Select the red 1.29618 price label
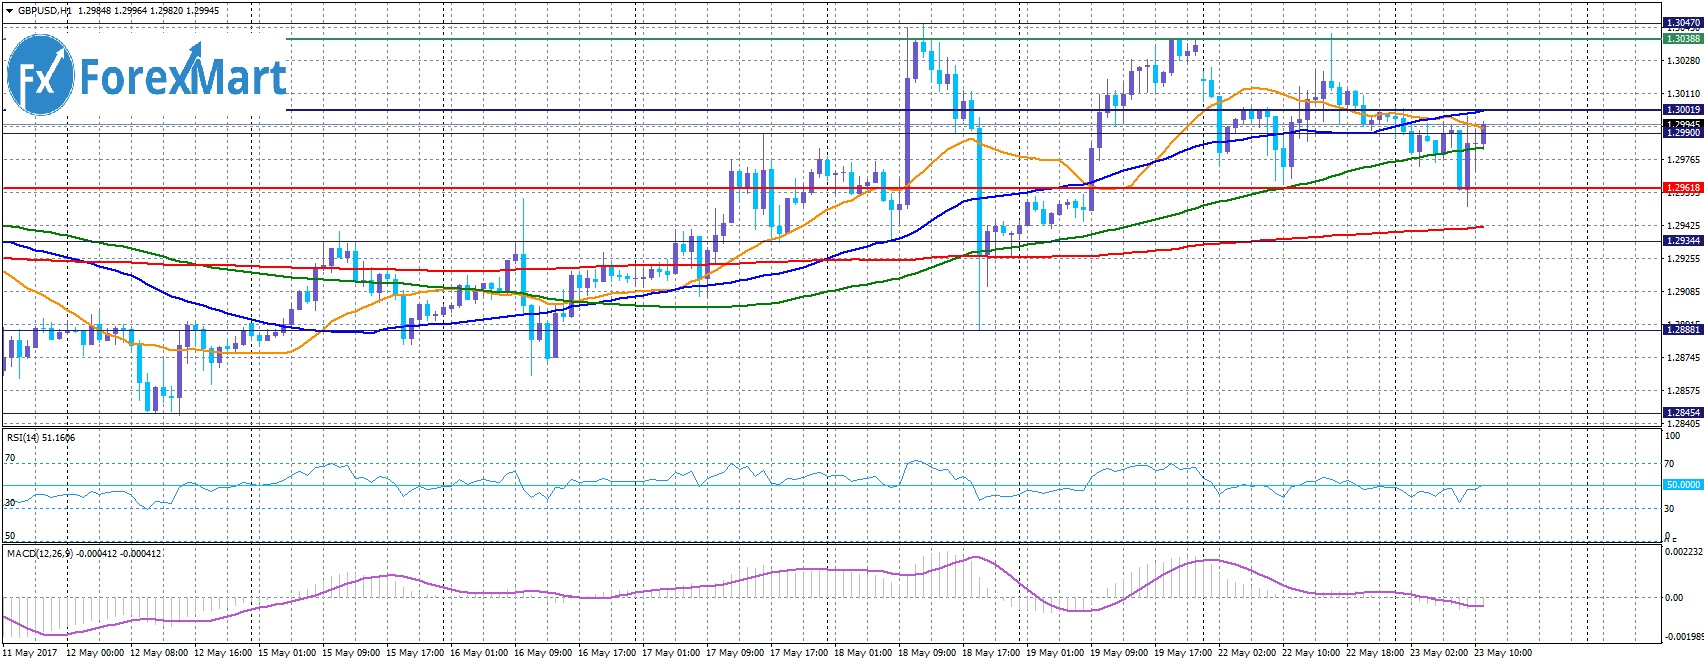Image resolution: width=1704 pixels, height=664 pixels. (1682, 188)
